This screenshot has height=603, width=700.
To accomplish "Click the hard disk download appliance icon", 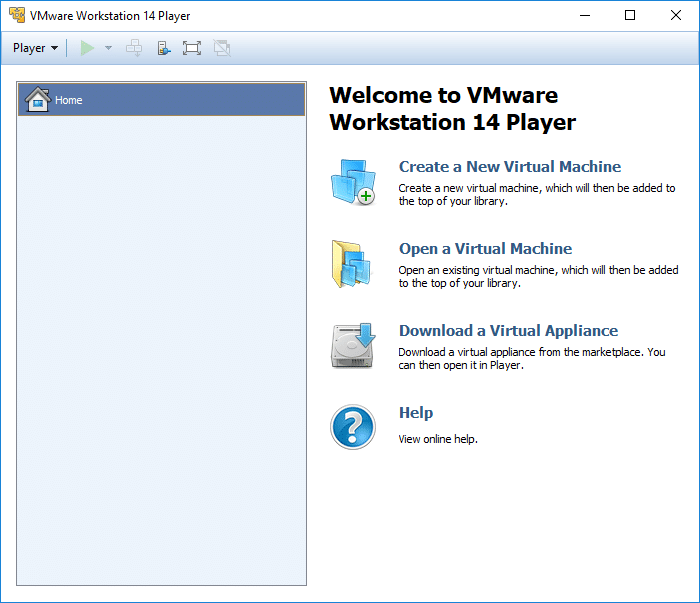I will (x=353, y=346).
